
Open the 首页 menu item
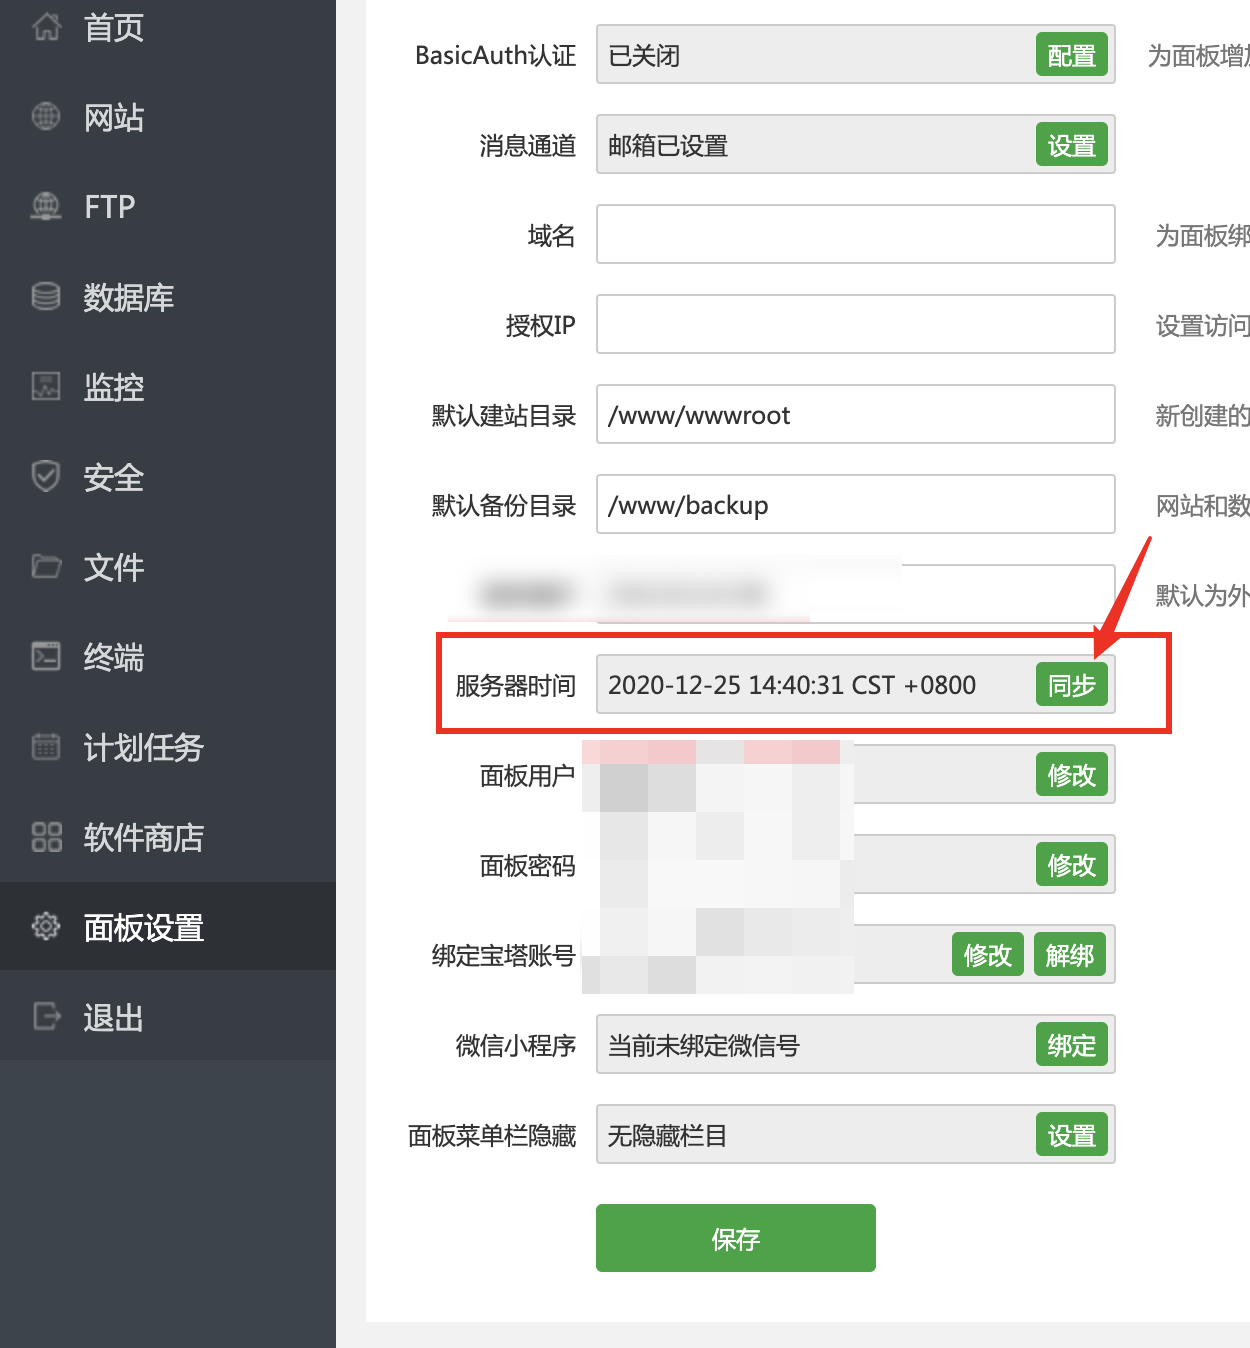point(168,27)
